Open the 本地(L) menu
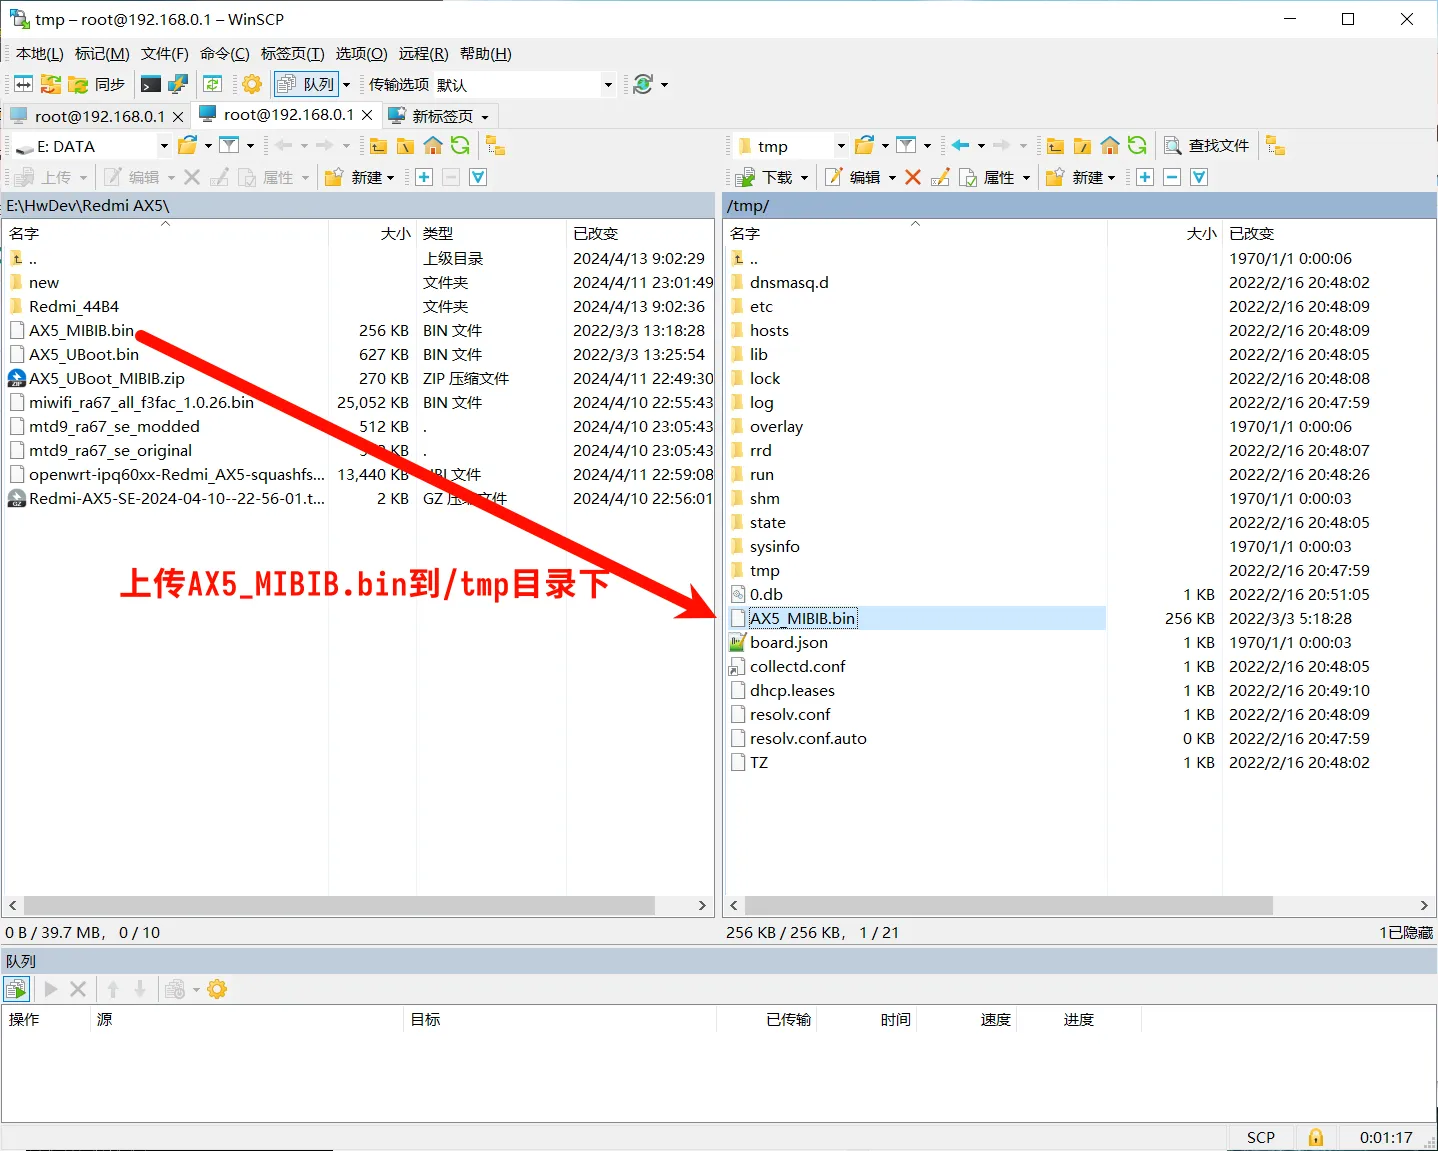The image size is (1438, 1151). pyautogui.click(x=40, y=54)
